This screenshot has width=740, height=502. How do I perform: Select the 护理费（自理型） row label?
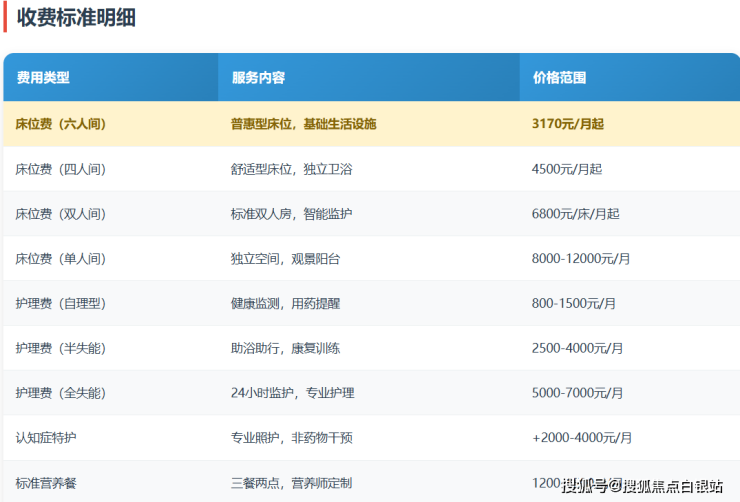point(61,303)
